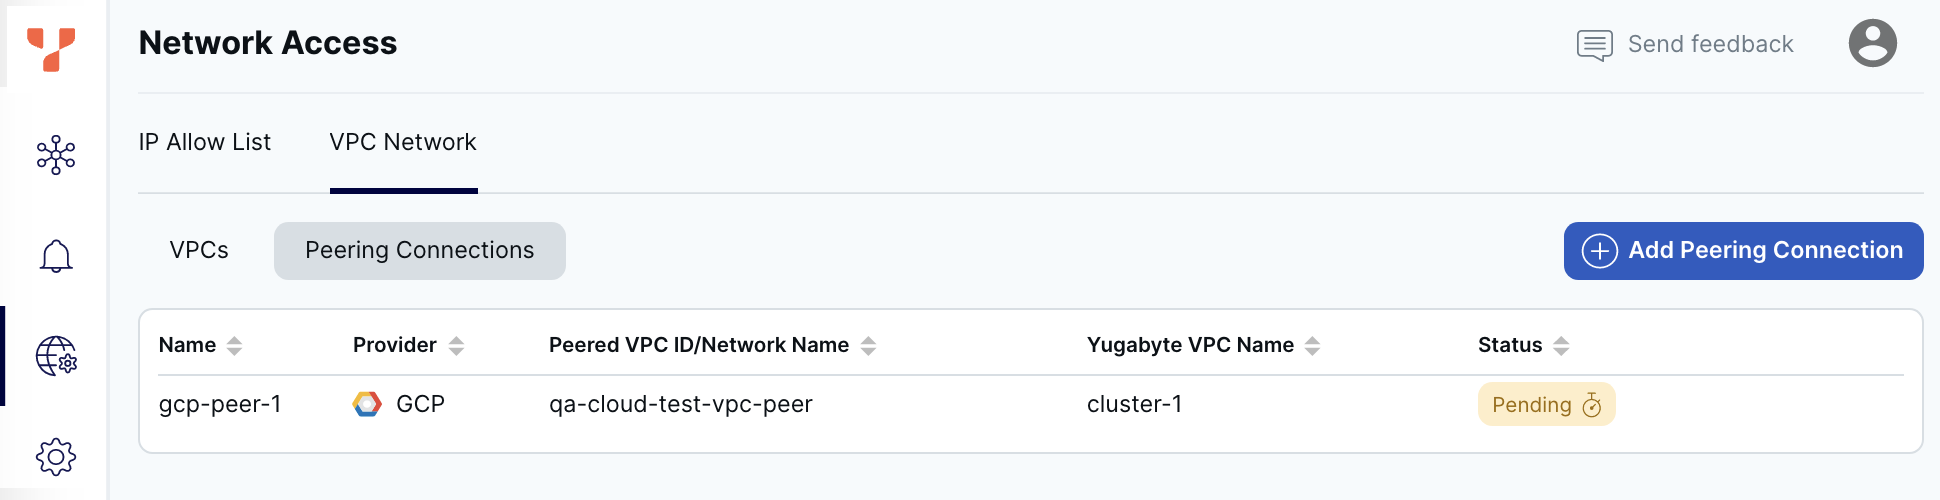Select the VPC Network tab

pos(403,142)
